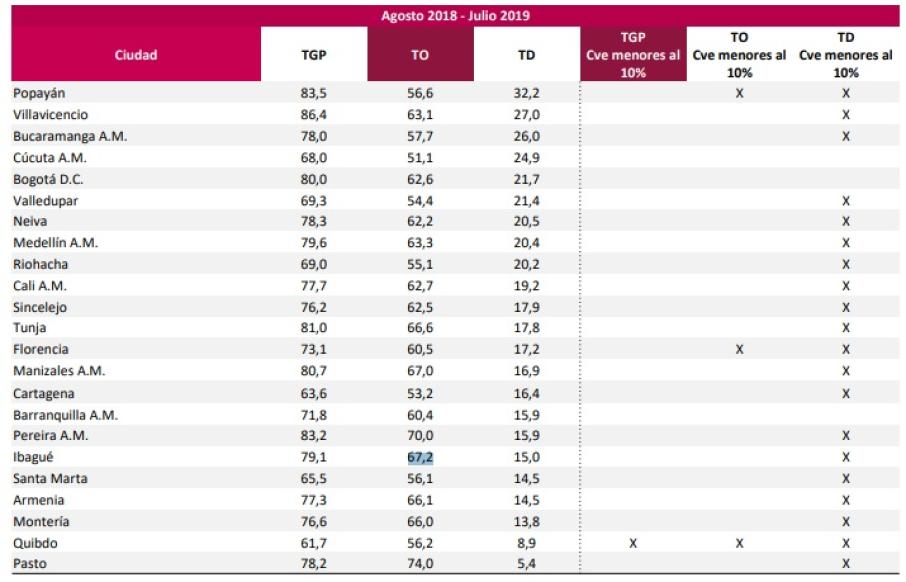This screenshot has height=582, width=906.
Task: Select the Popayán city name
Action: tap(40, 93)
